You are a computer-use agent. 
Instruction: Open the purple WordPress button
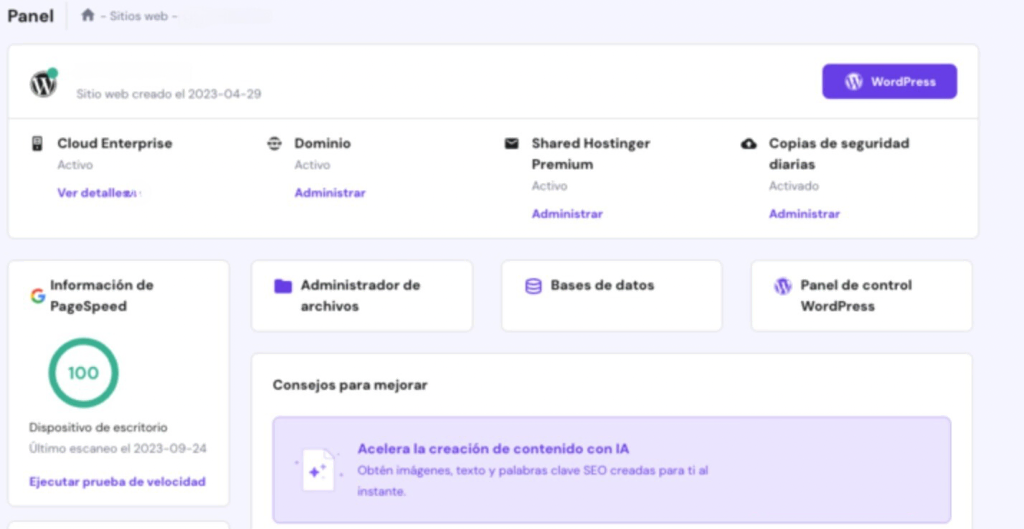point(889,82)
